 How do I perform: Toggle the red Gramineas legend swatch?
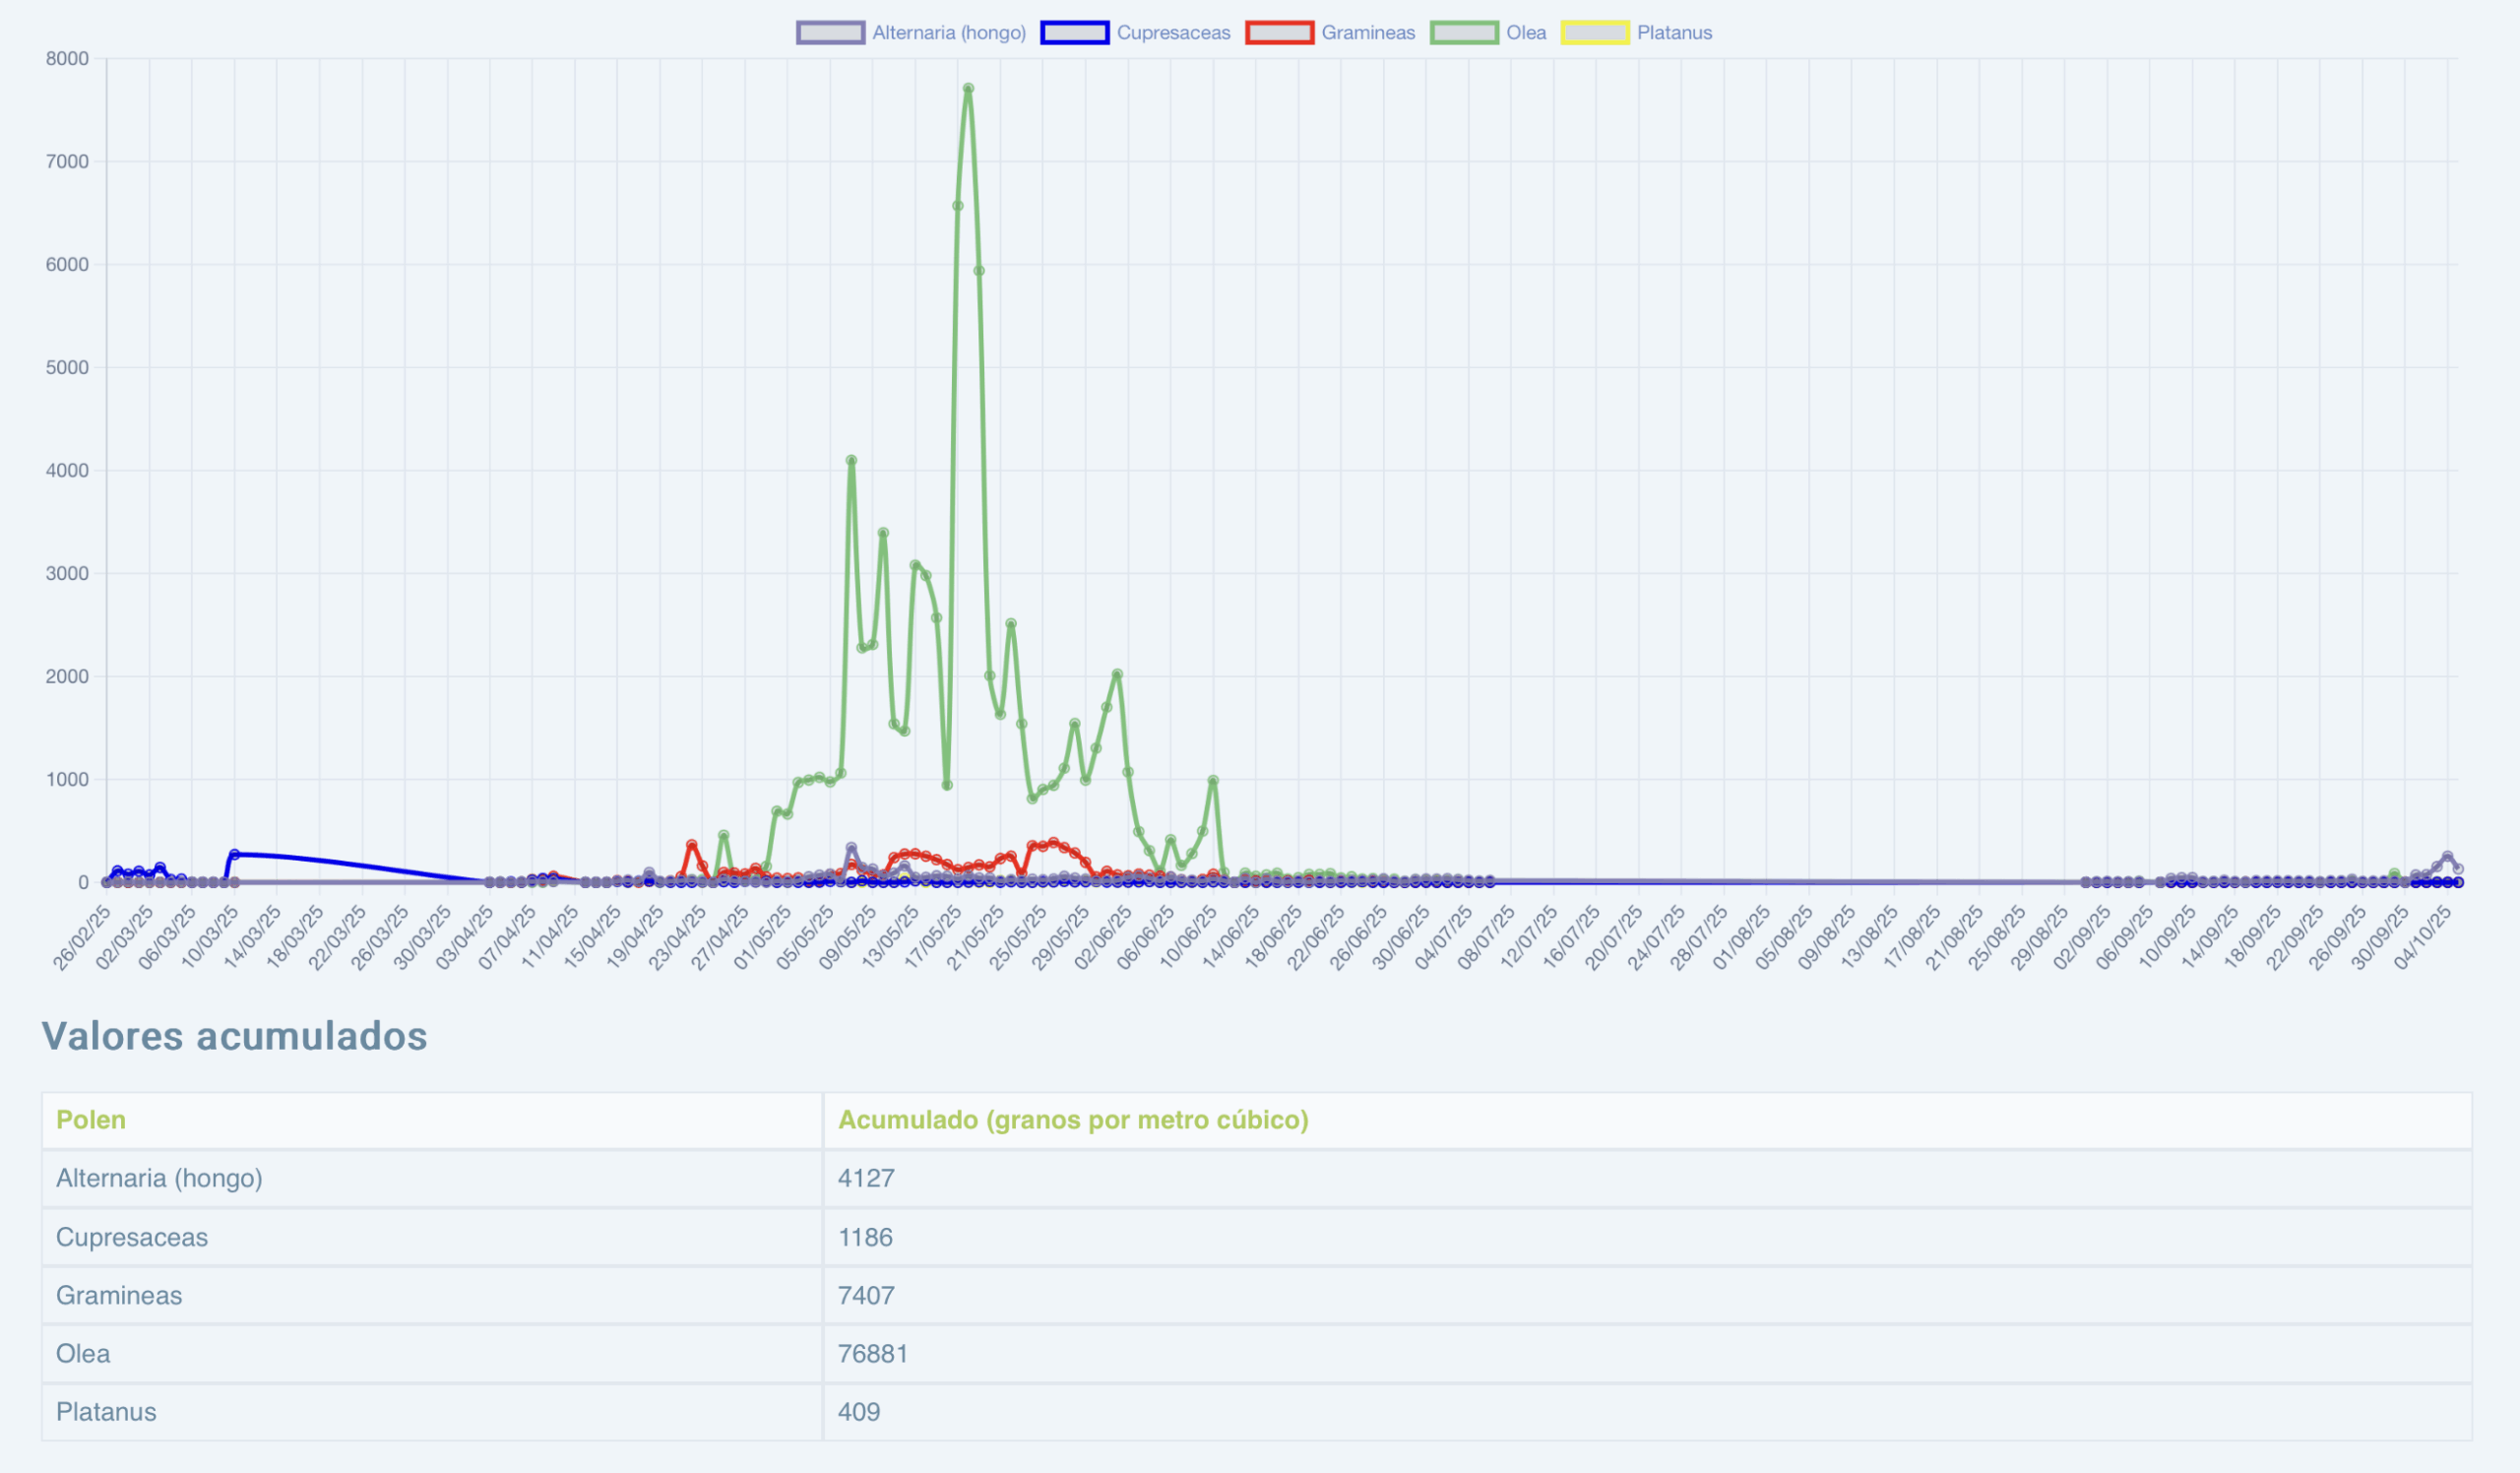coord(1279,33)
